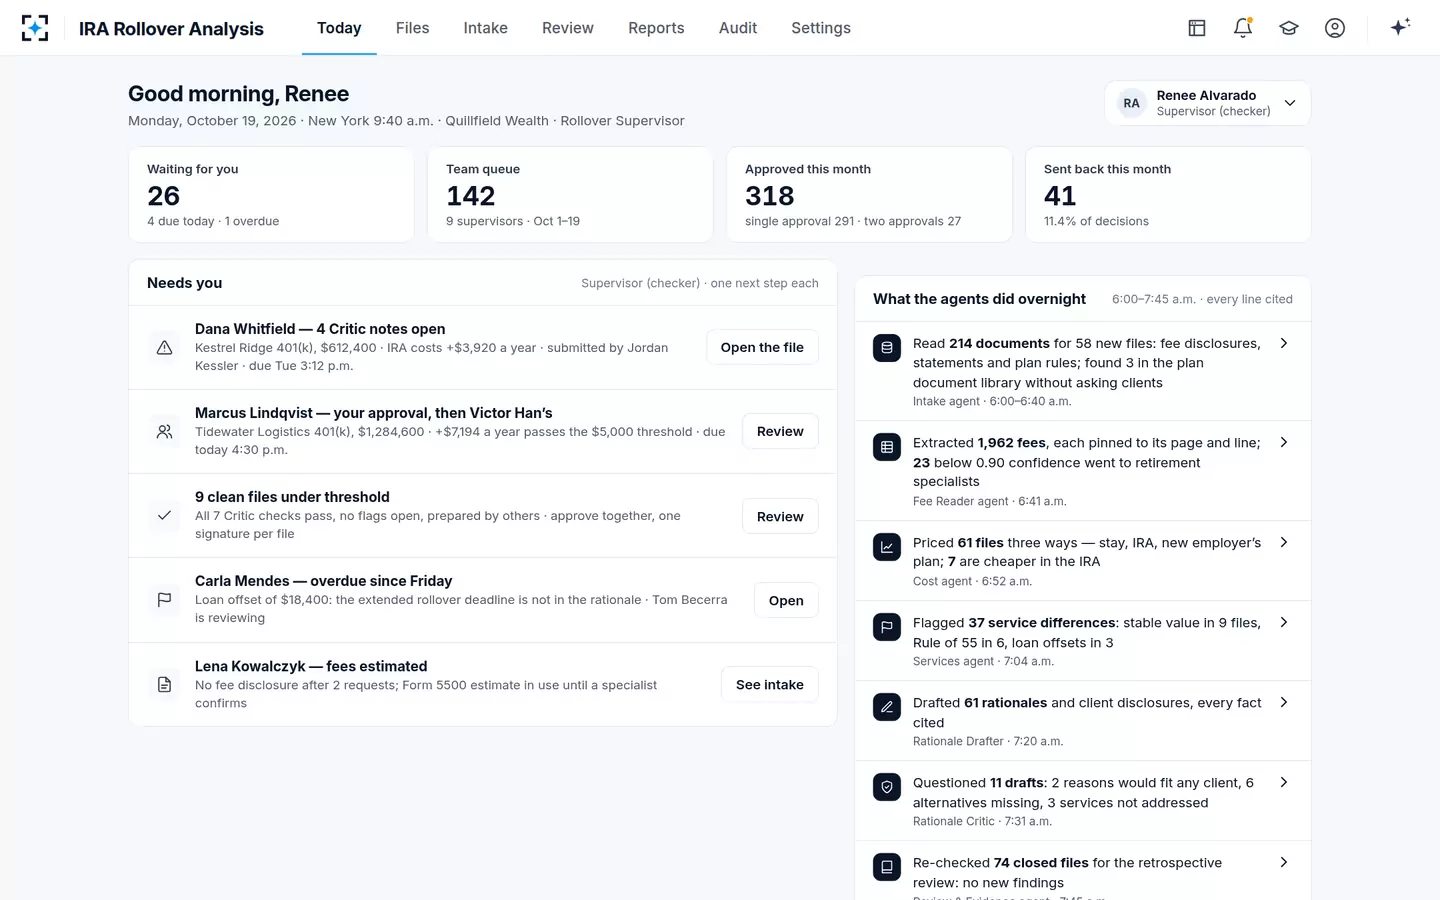
Task: Click the graduation cap learning icon
Action: 1289,28
